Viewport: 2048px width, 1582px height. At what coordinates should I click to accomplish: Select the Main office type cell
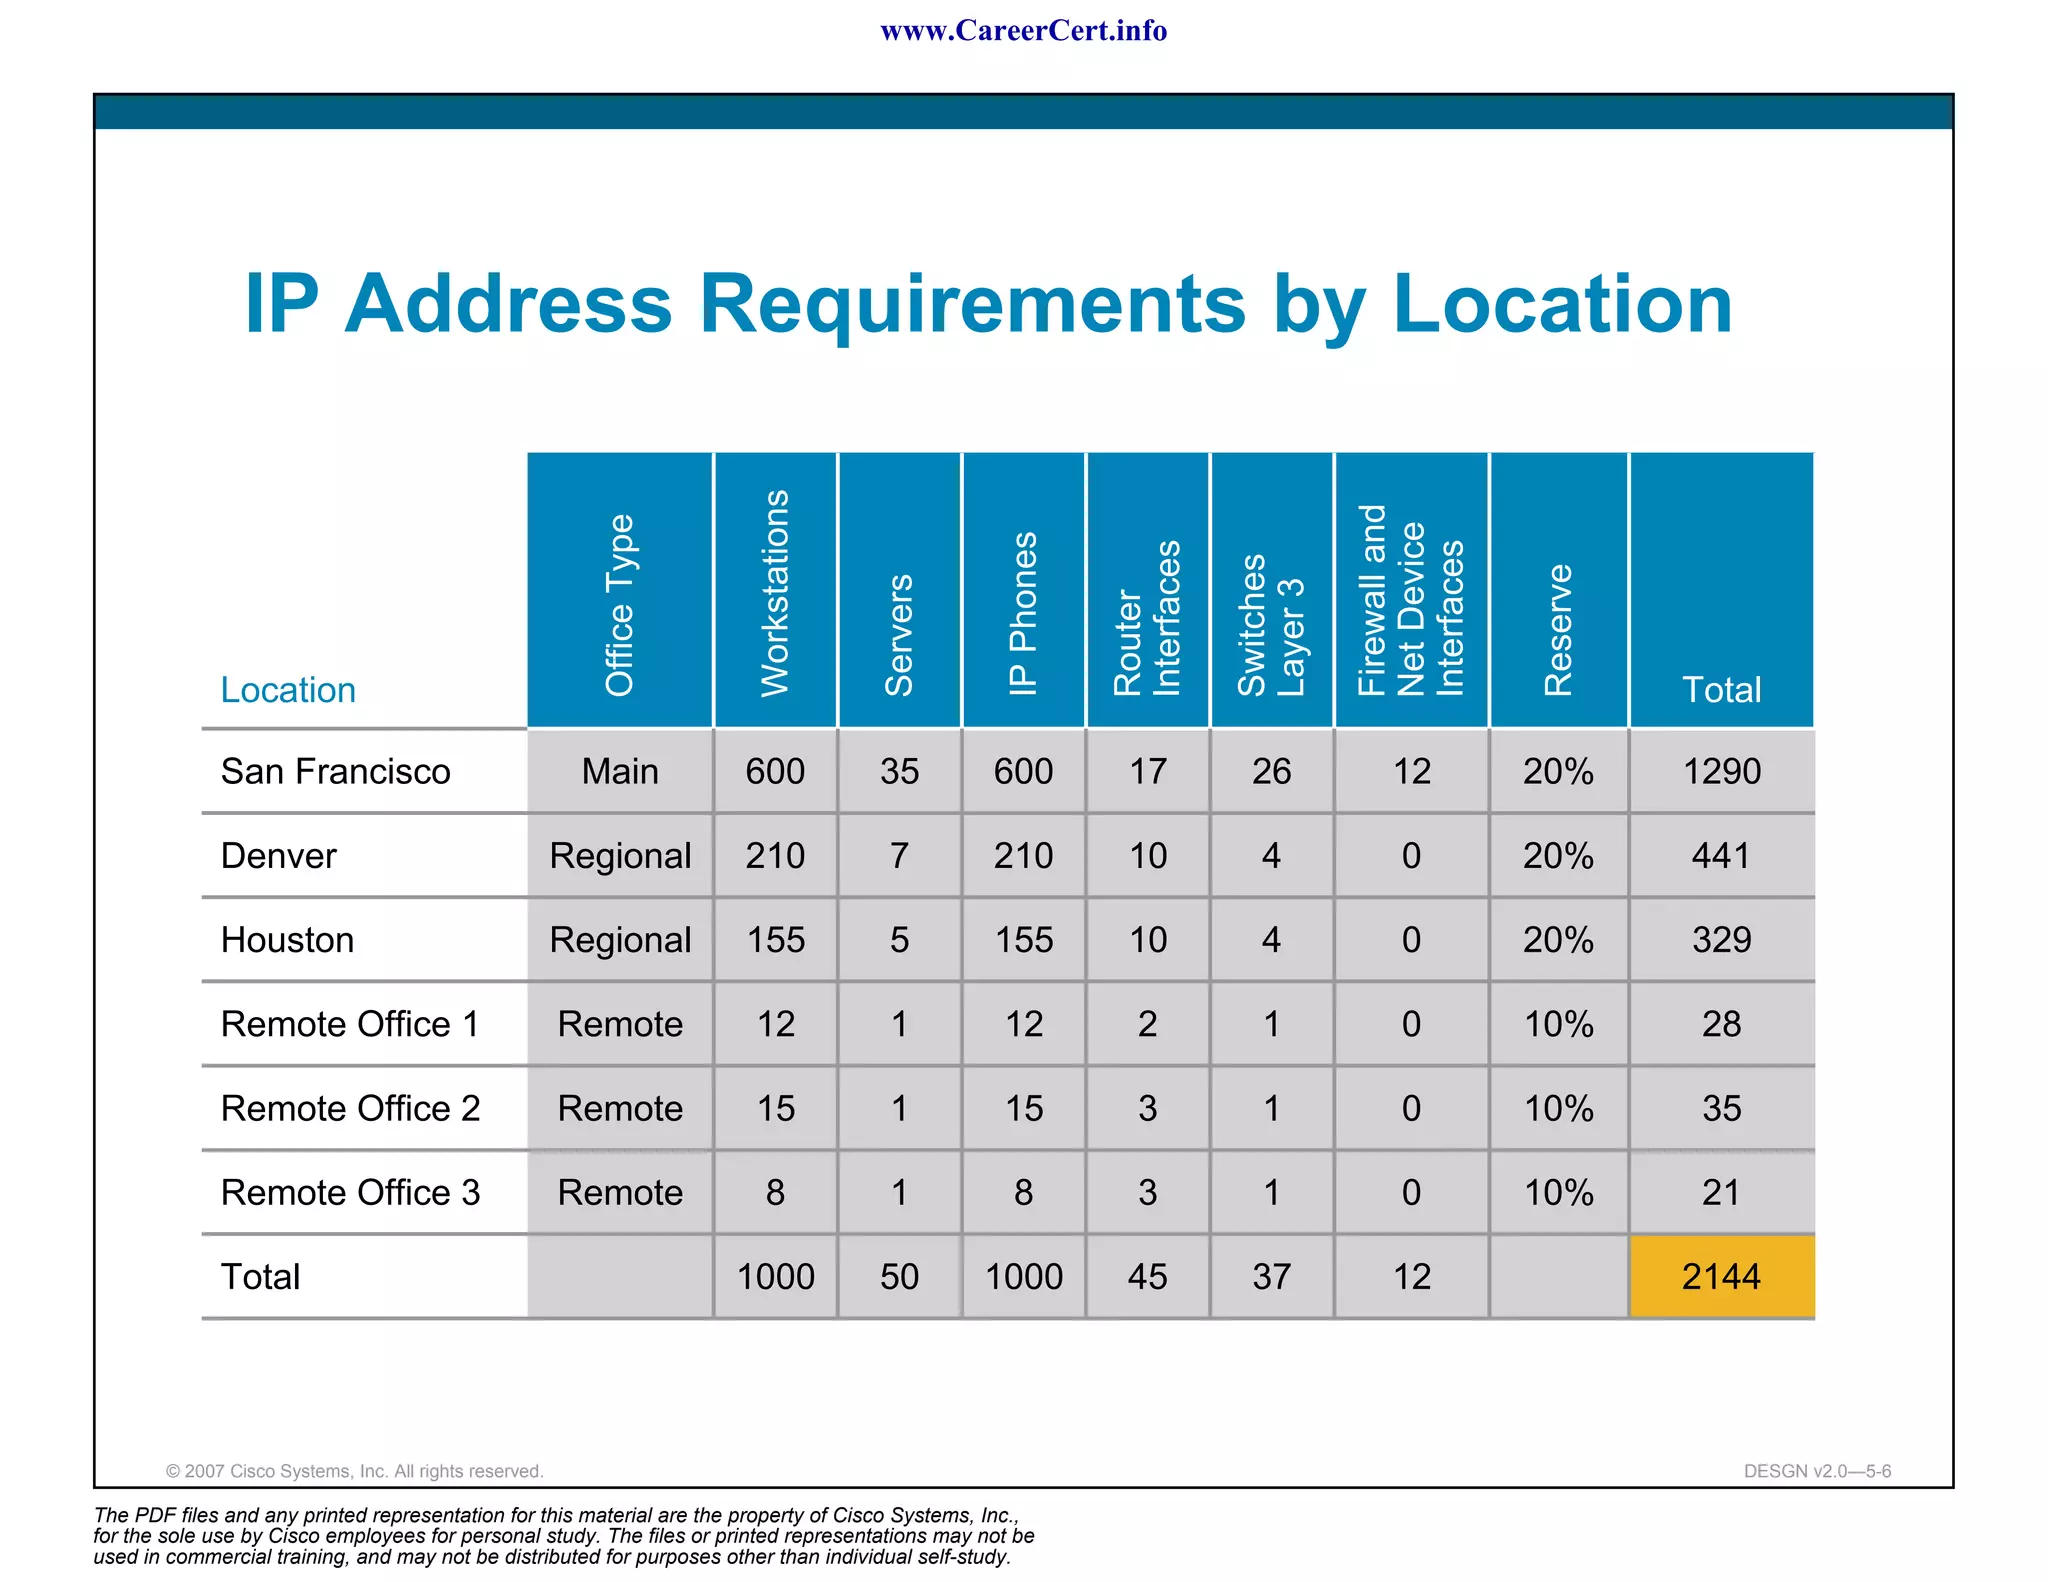(x=620, y=771)
